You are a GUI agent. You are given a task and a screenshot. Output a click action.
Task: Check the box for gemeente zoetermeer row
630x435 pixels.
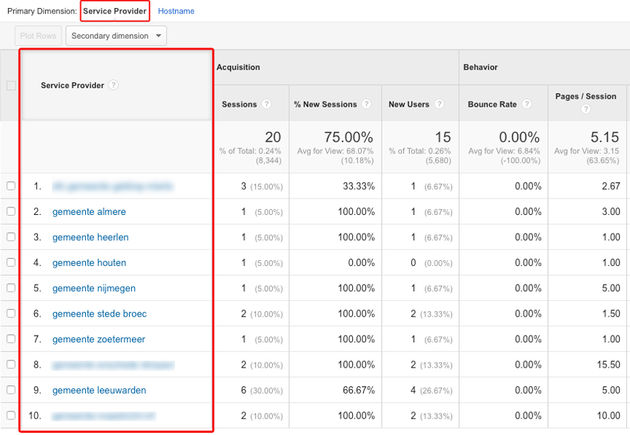click(11, 339)
